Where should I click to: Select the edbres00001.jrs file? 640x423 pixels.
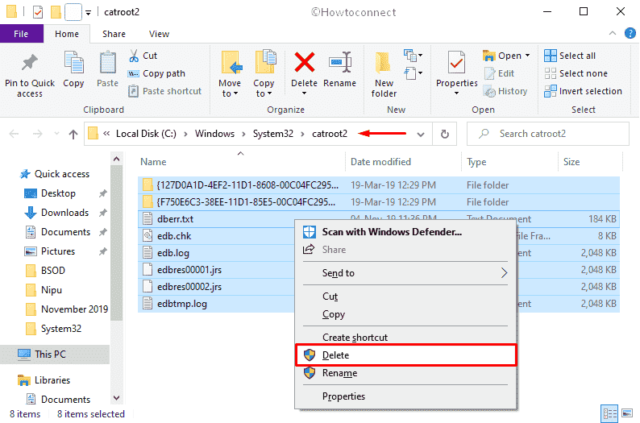[x=189, y=270]
